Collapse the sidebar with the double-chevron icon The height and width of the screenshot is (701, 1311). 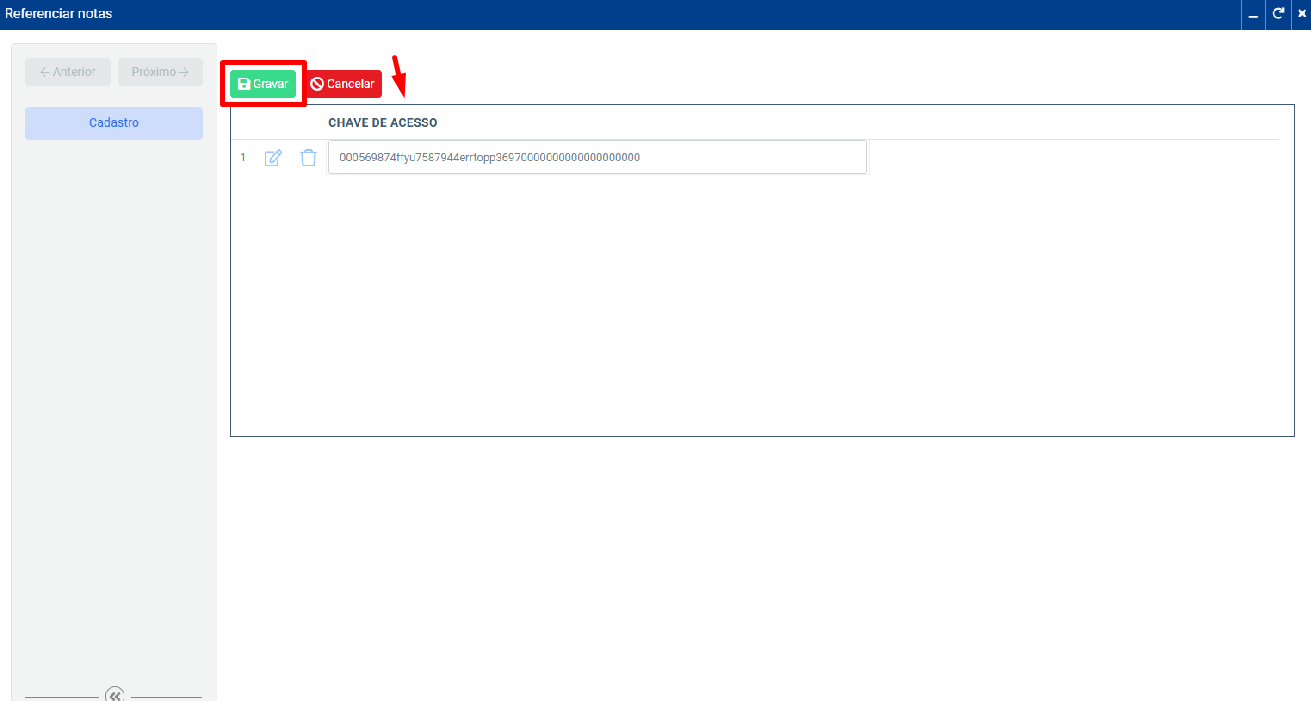pyautogui.click(x=114, y=694)
